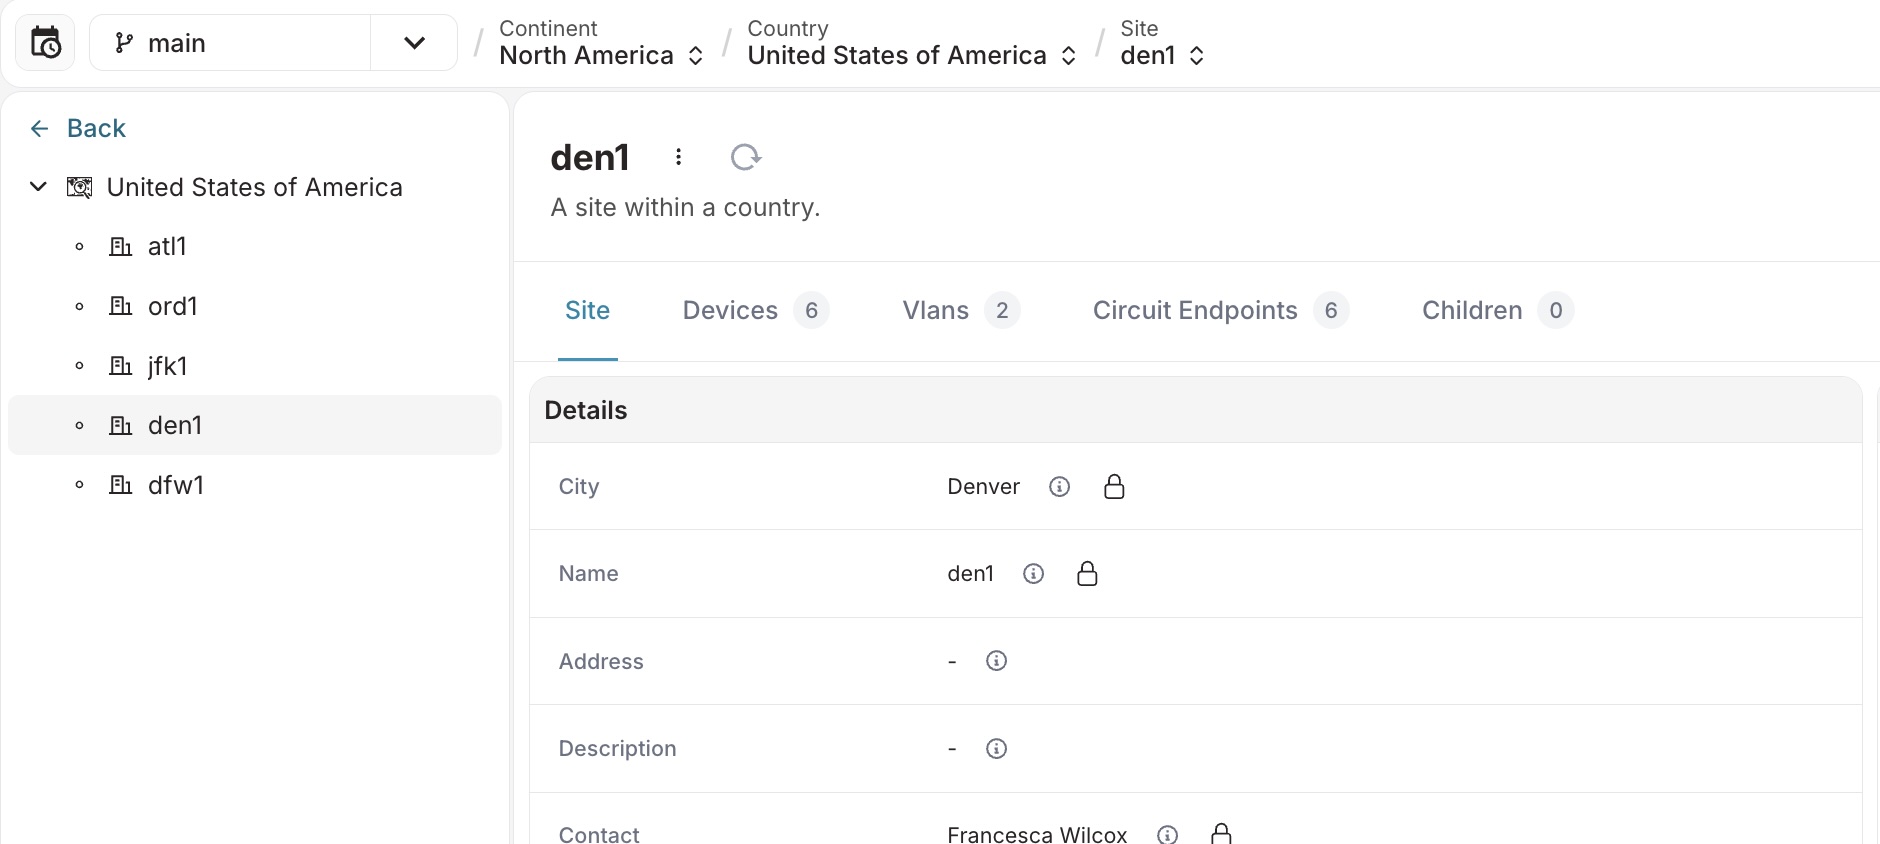Screen dimensions: 1880x844
Task: Collapse the United States of America tree node
Action: (x=38, y=187)
